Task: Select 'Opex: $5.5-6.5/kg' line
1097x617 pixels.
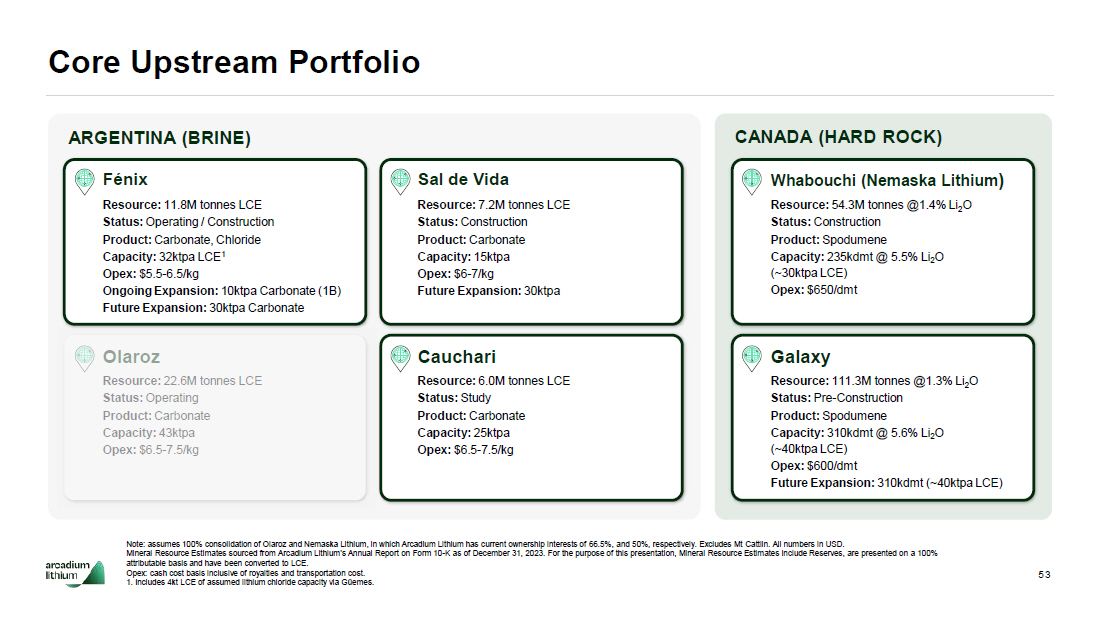Action: pos(150,274)
